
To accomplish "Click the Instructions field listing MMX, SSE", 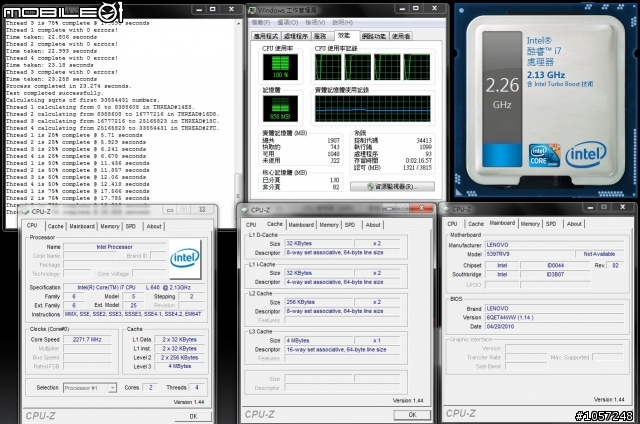I will tap(134, 314).
